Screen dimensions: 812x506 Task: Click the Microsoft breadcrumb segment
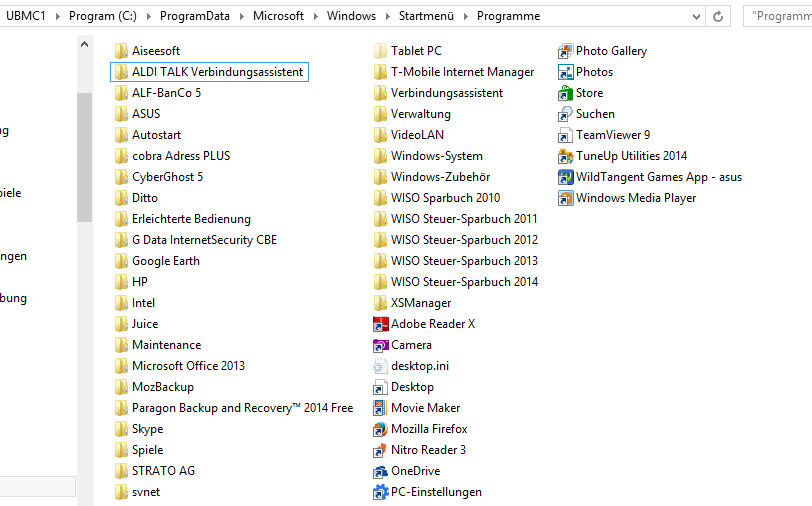(x=278, y=16)
